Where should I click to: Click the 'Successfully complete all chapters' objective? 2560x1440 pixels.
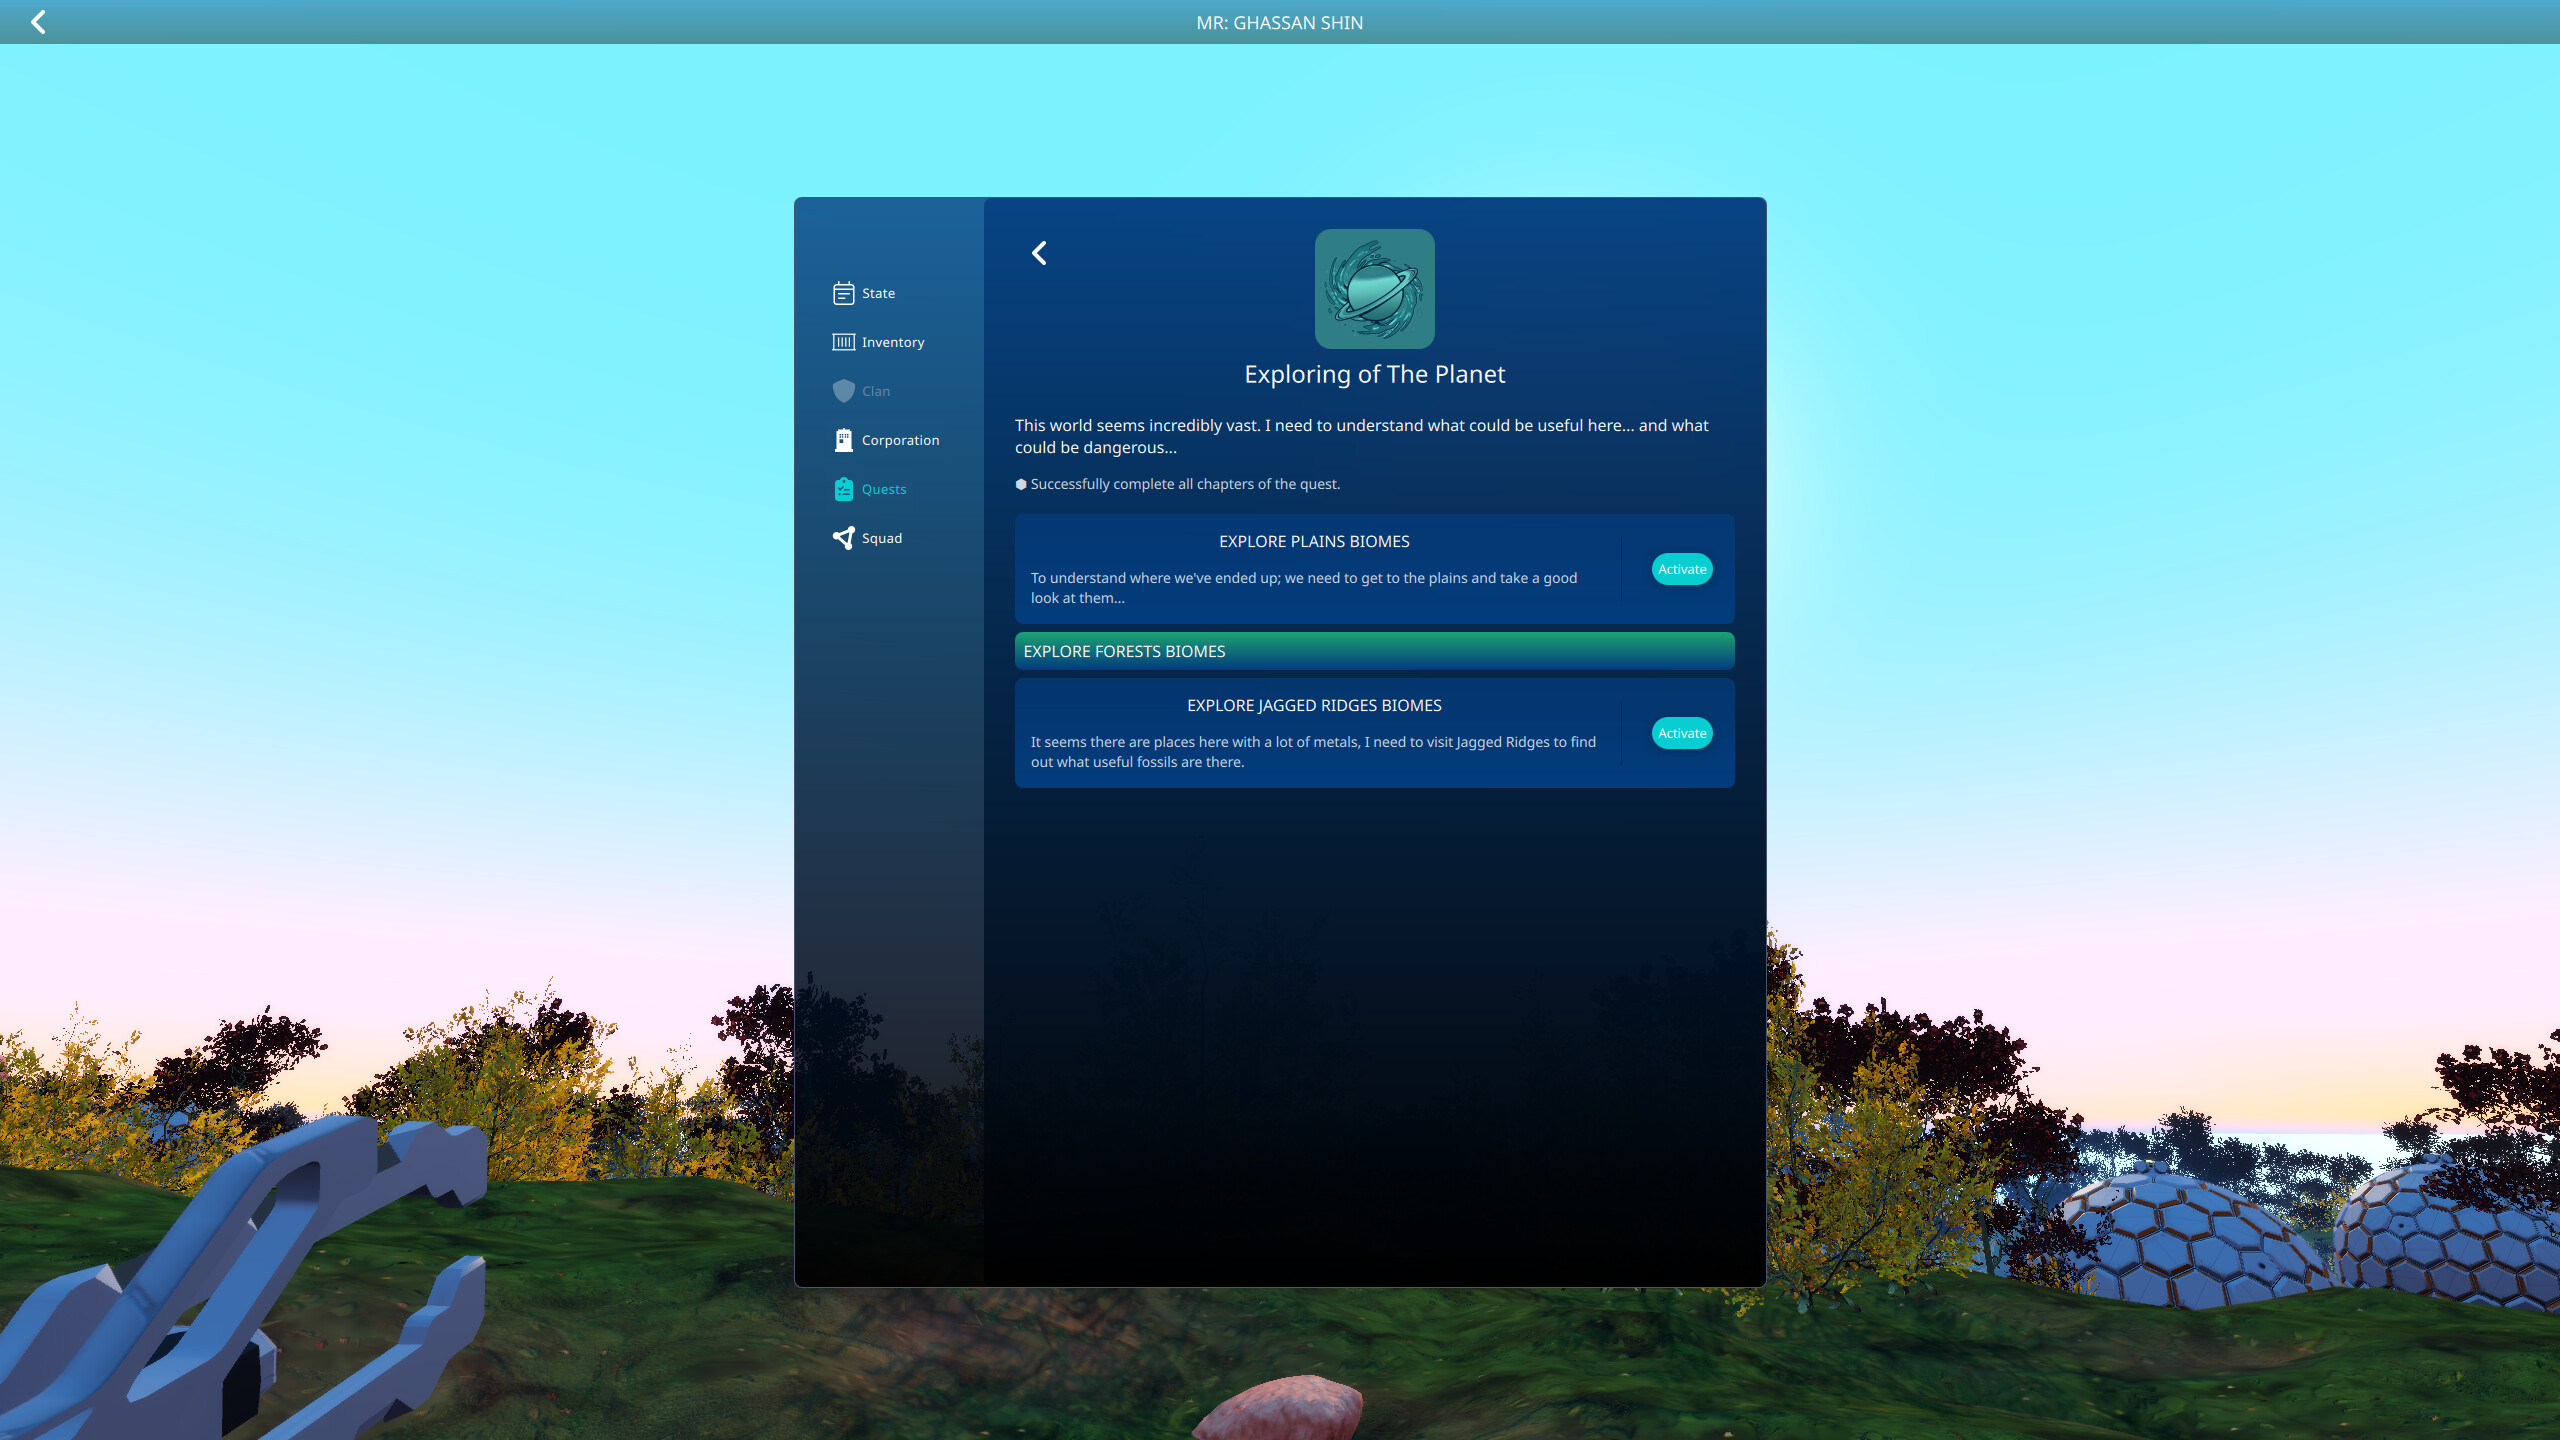tap(1185, 484)
